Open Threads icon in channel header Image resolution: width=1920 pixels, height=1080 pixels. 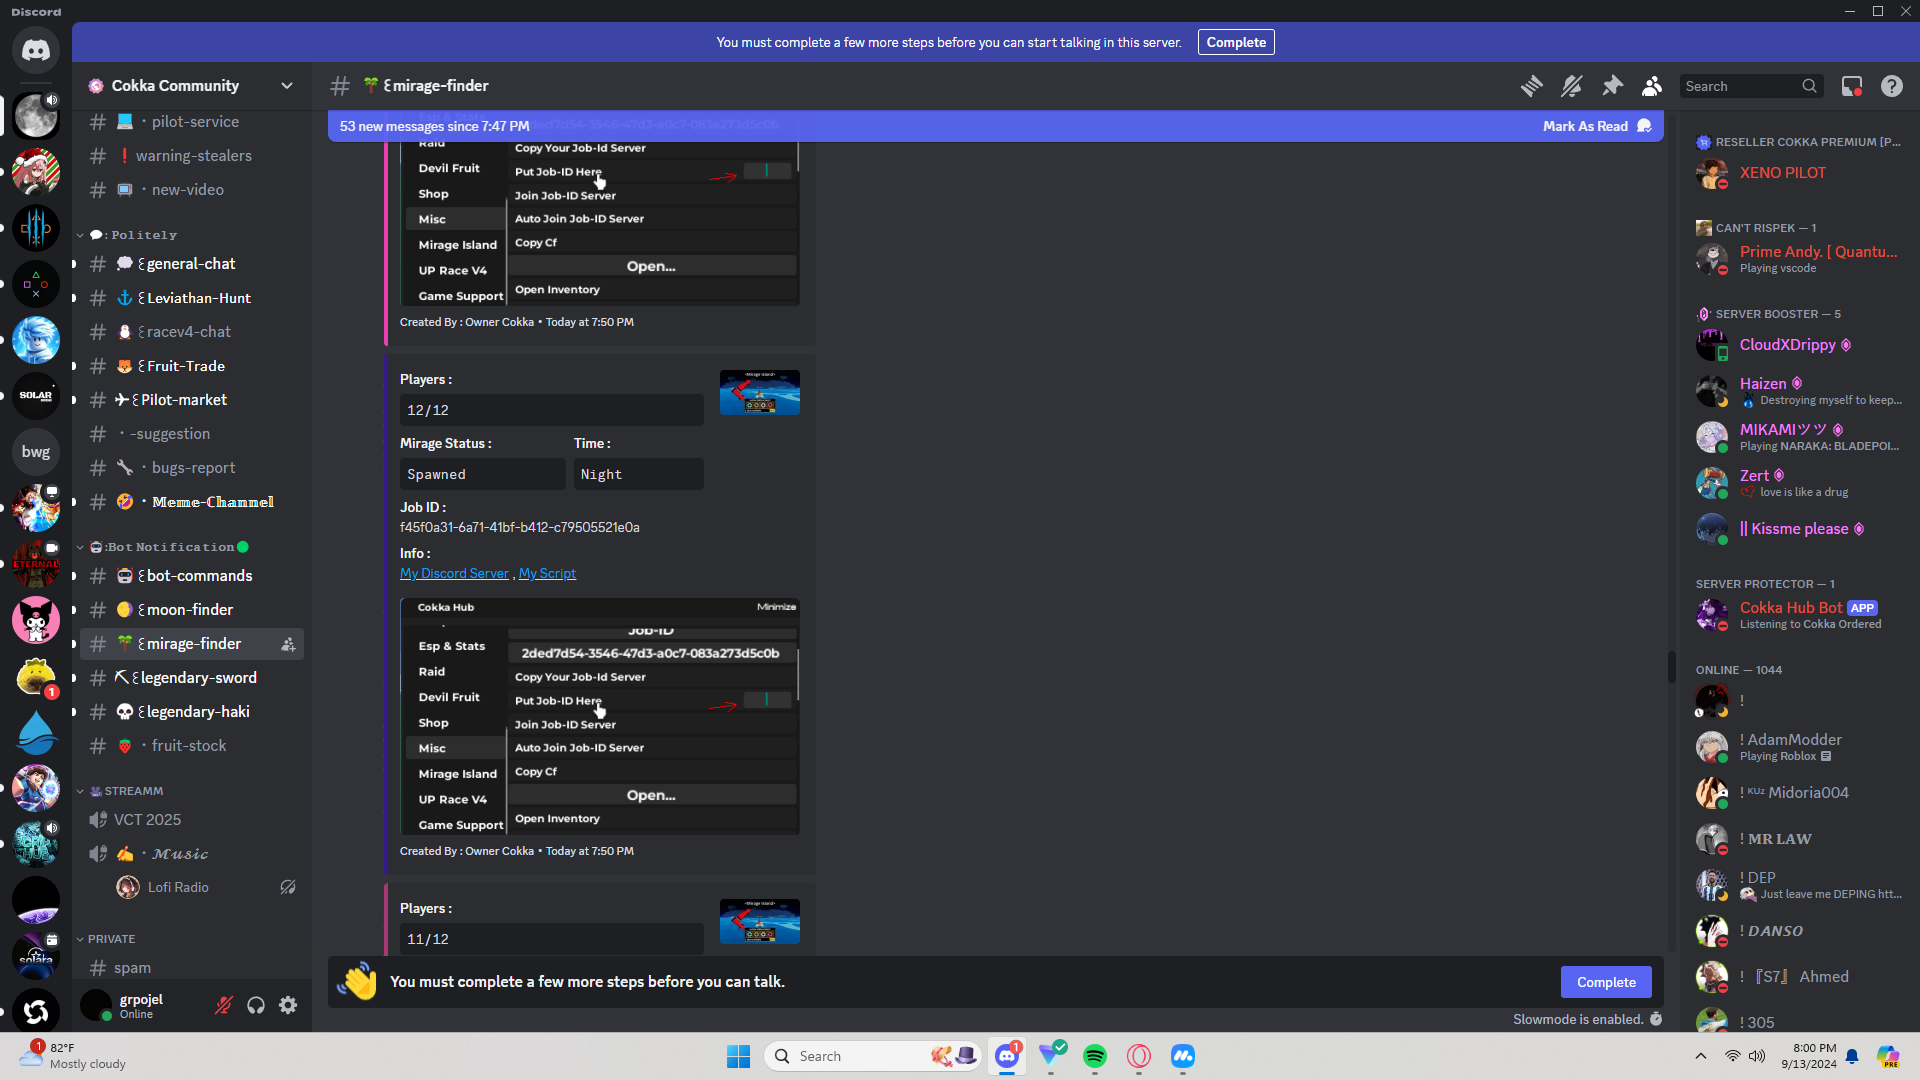click(x=1531, y=86)
